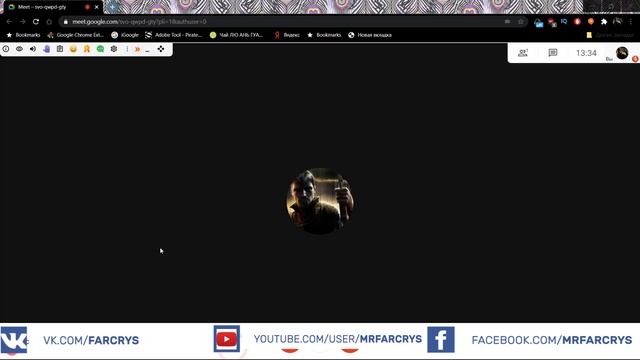Image resolution: width=640 pixels, height=360 pixels.
Task: Open the clipboard attendance icon
Action: (60, 49)
